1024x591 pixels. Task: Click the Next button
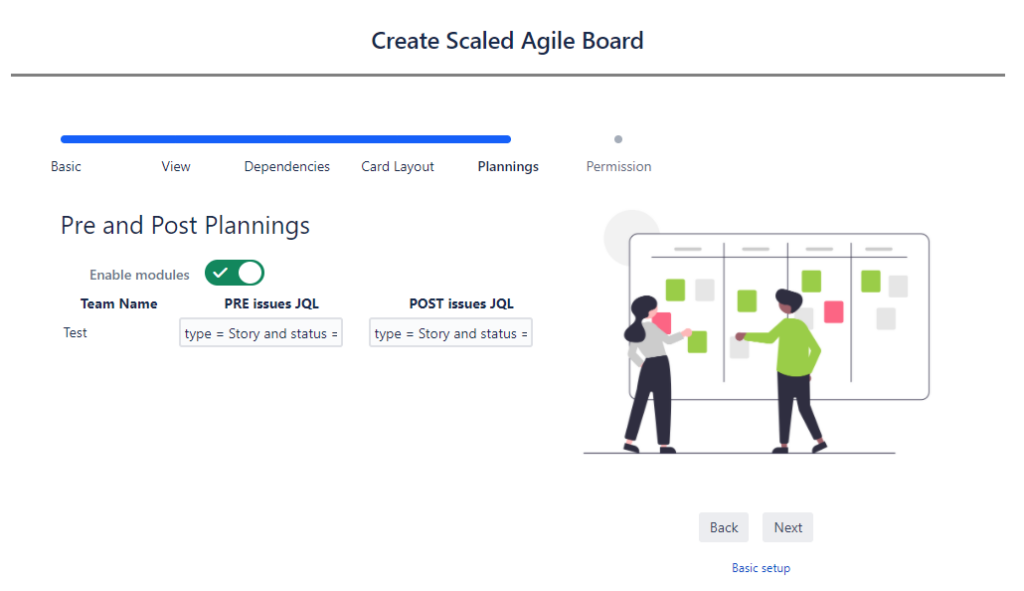[x=788, y=527]
